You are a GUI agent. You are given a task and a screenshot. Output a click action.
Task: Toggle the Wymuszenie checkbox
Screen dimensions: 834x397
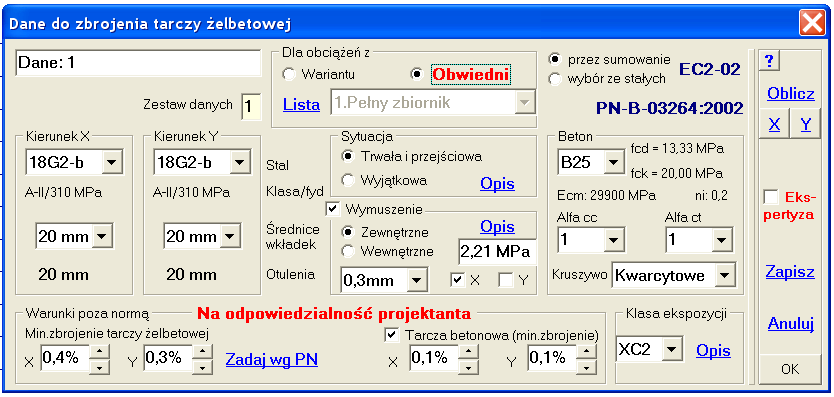[x=333, y=209]
